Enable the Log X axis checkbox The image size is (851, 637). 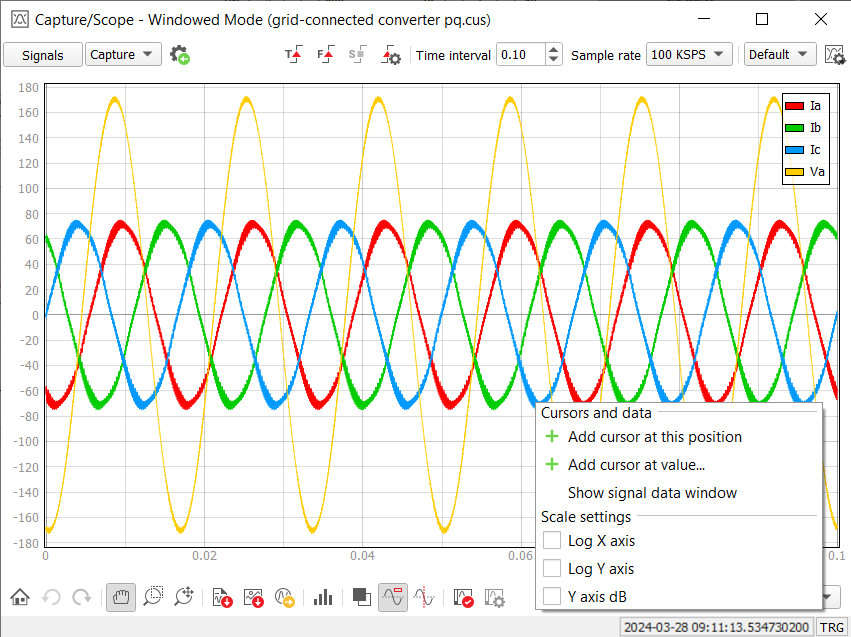click(x=552, y=541)
